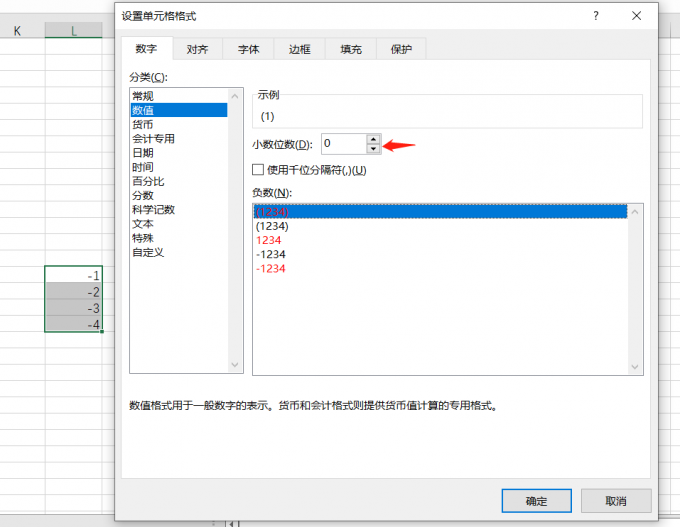Open the 边框 tab
Image resolution: width=680 pixels, height=527 pixels.
[299, 49]
